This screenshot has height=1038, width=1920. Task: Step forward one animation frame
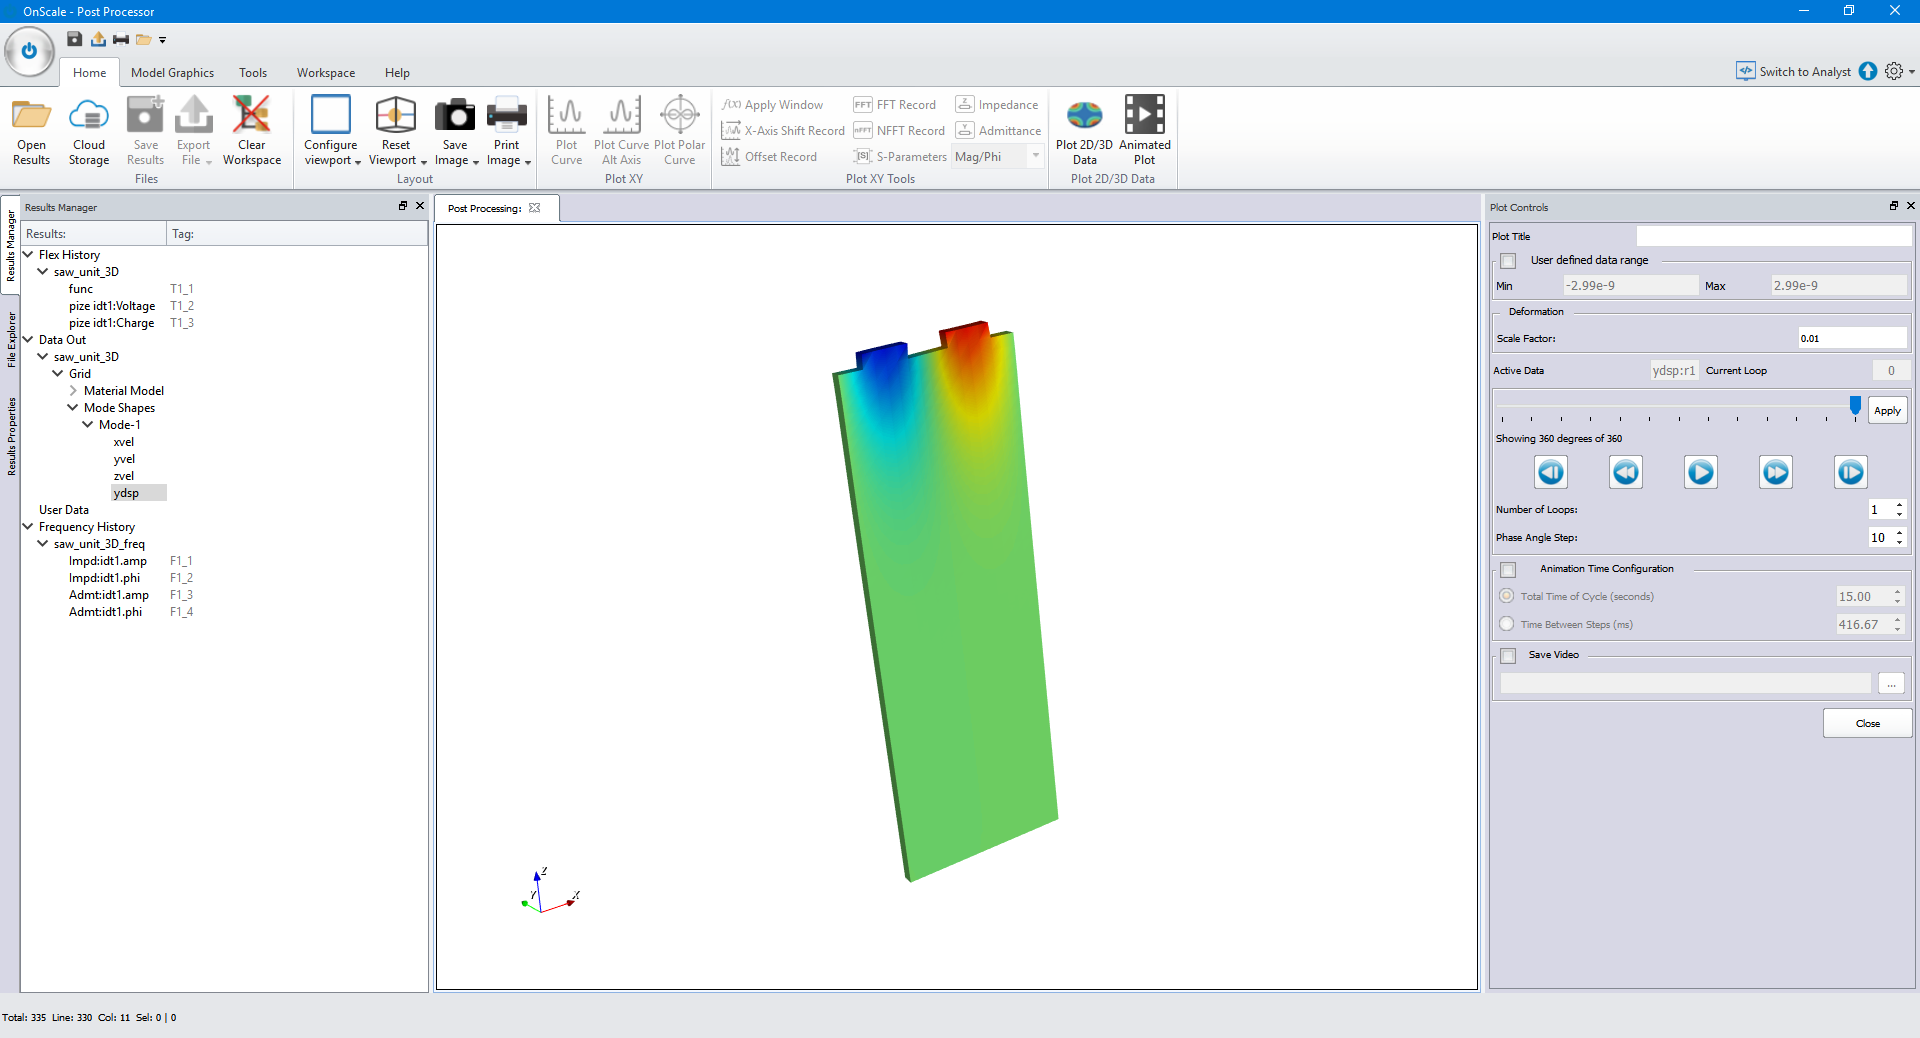[x=1776, y=472]
